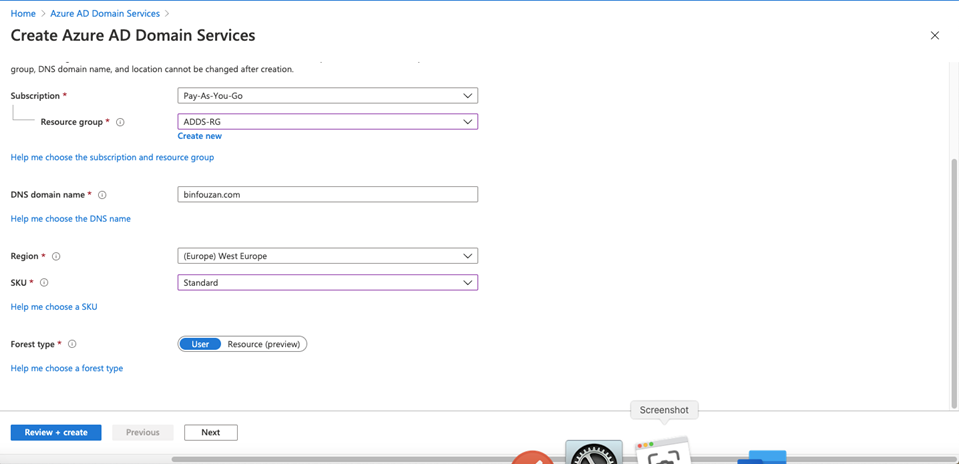Open the red app icon in the dock

tap(532, 457)
